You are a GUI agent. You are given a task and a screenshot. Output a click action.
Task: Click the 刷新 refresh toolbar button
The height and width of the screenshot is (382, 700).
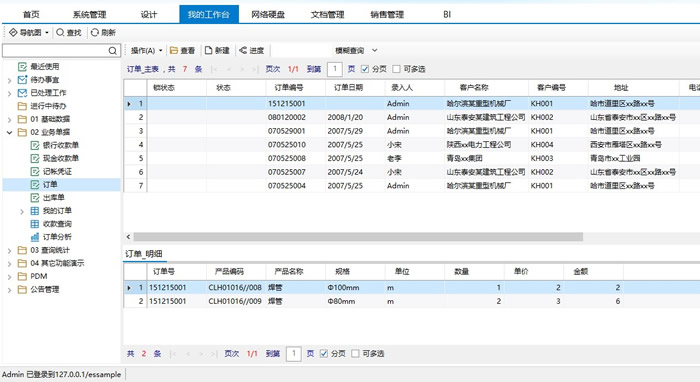click(103, 33)
